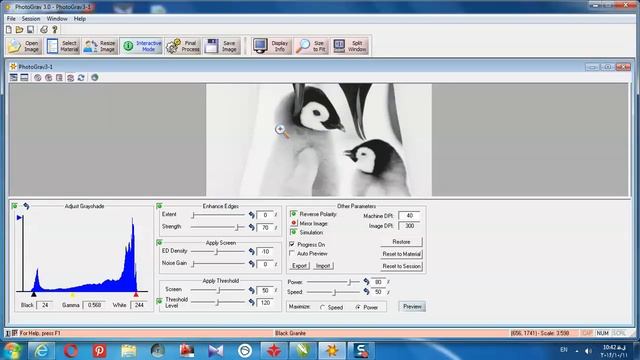640x360 pixels.
Task: Click the Speed slider handle
Action: 334,292
